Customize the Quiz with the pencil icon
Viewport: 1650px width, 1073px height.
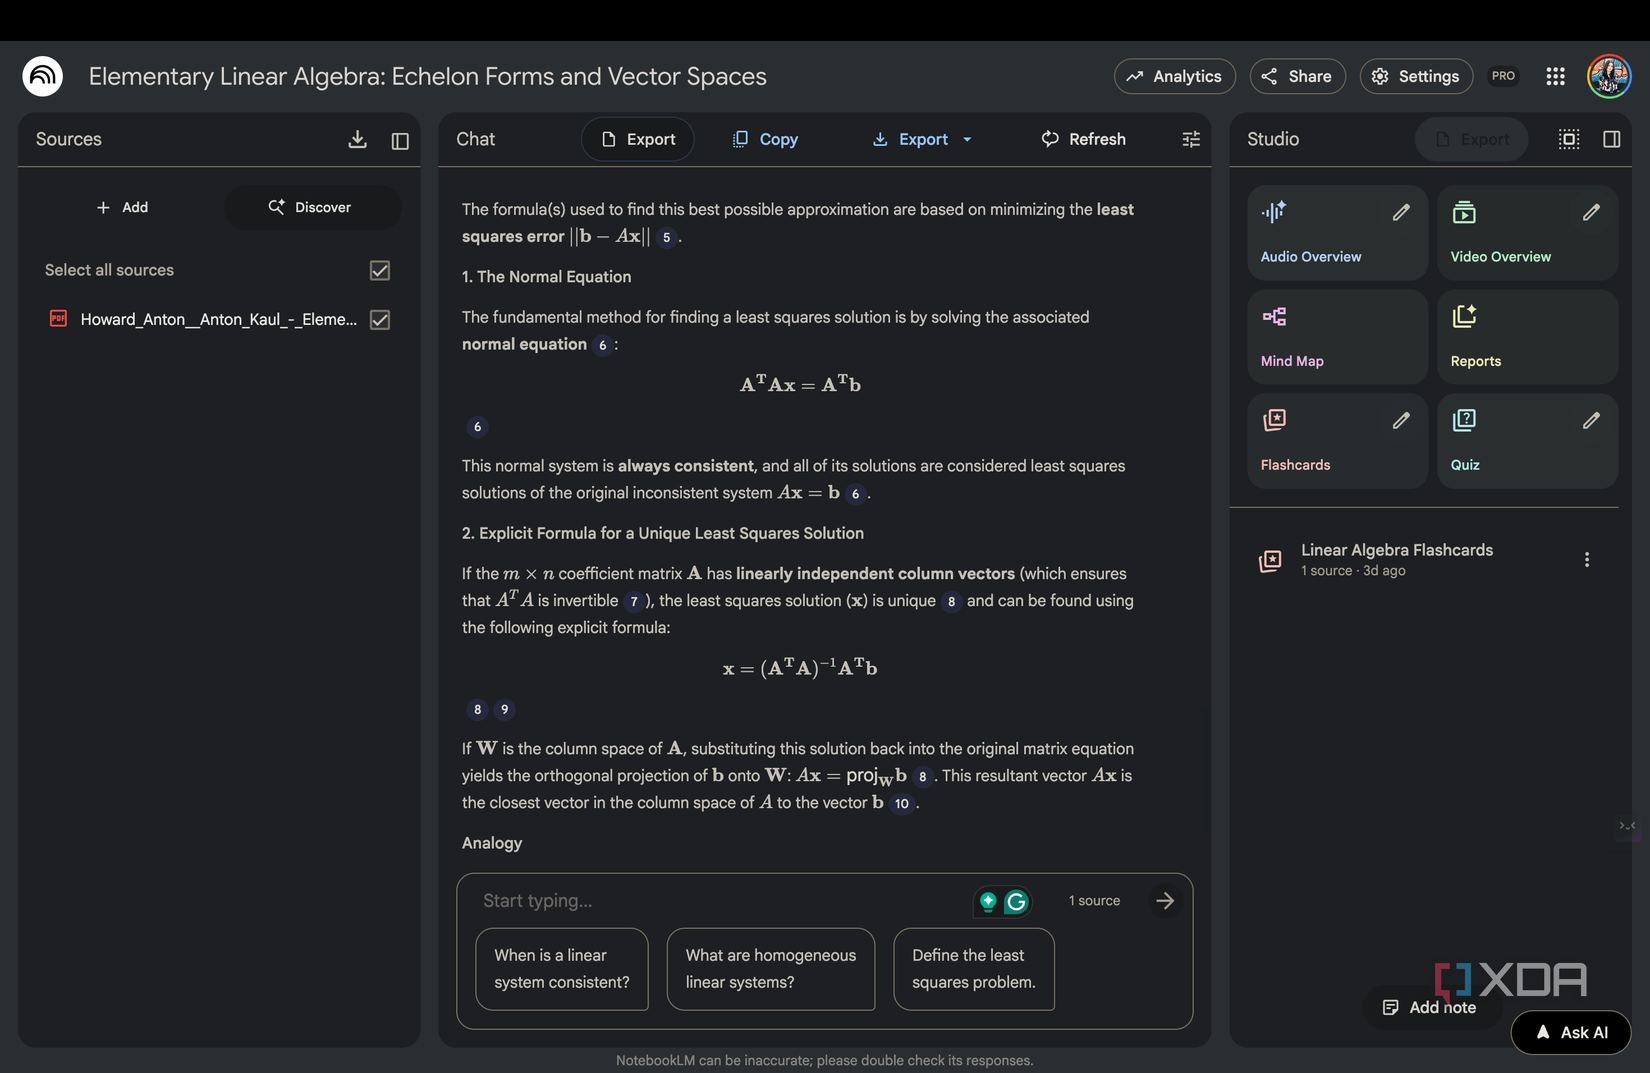pos(1590,420)
